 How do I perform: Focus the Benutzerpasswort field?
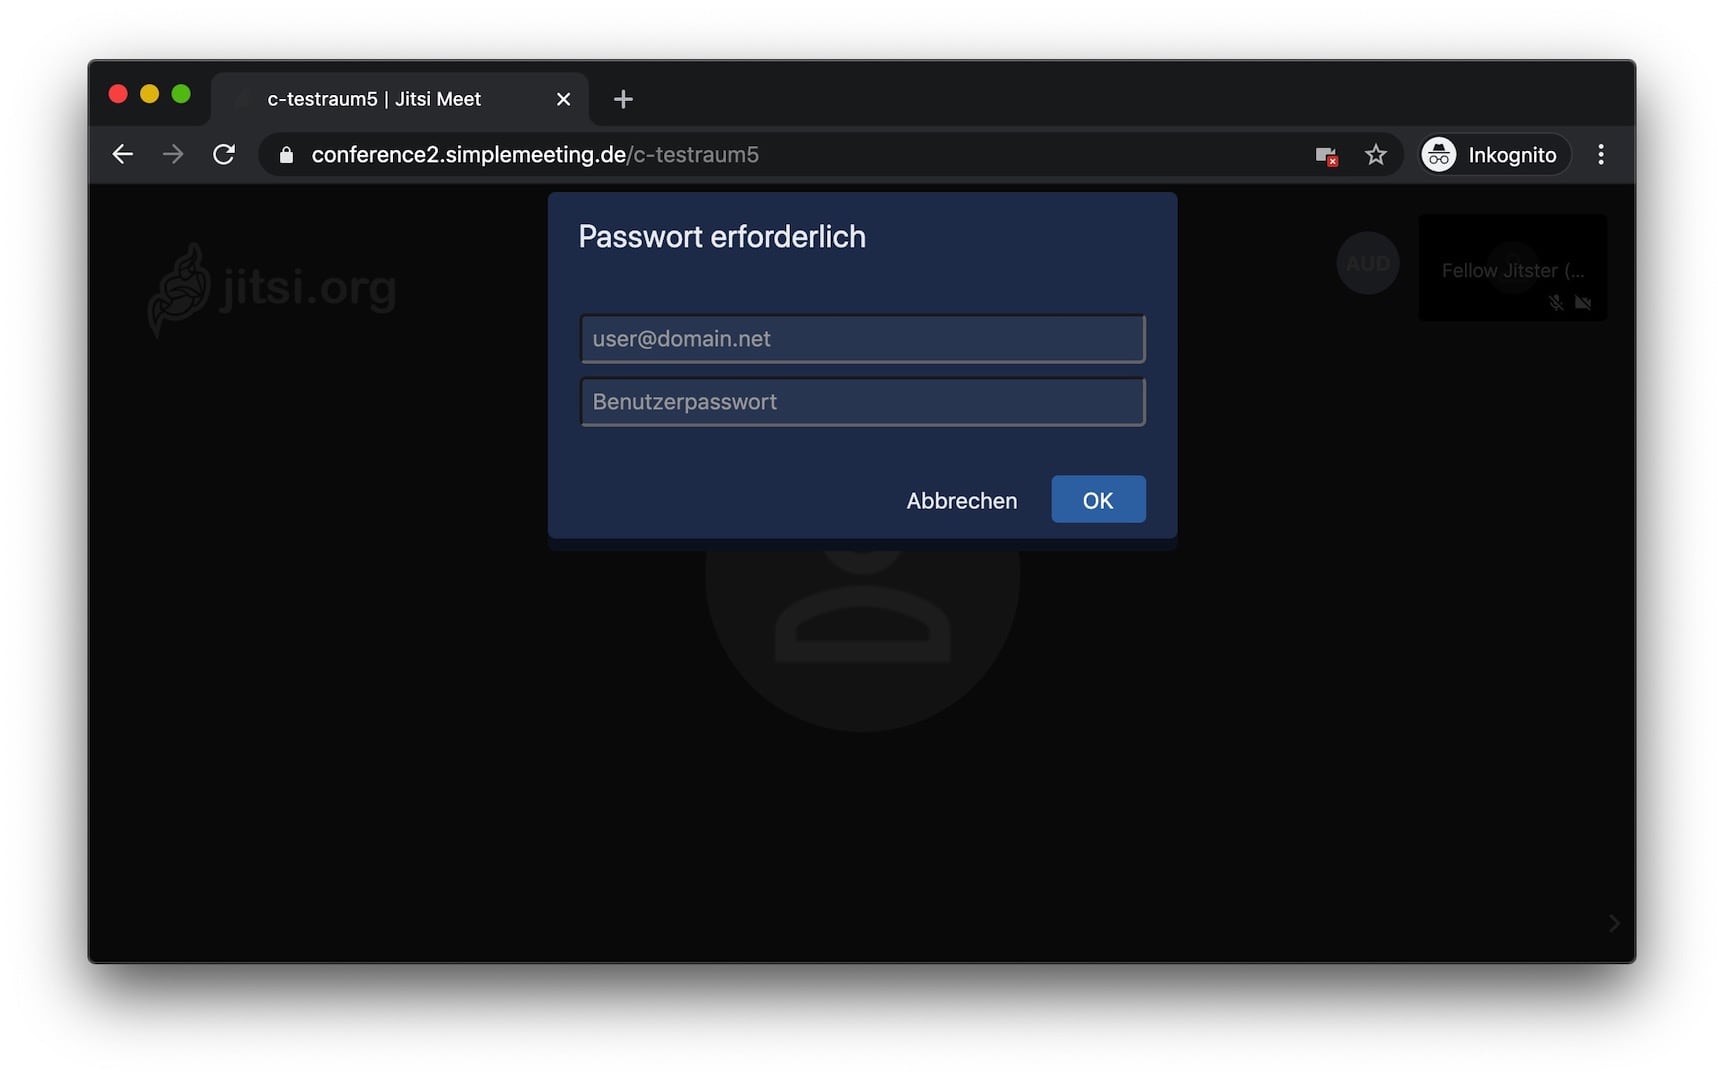pyautogui.click(x=862, y=402)
